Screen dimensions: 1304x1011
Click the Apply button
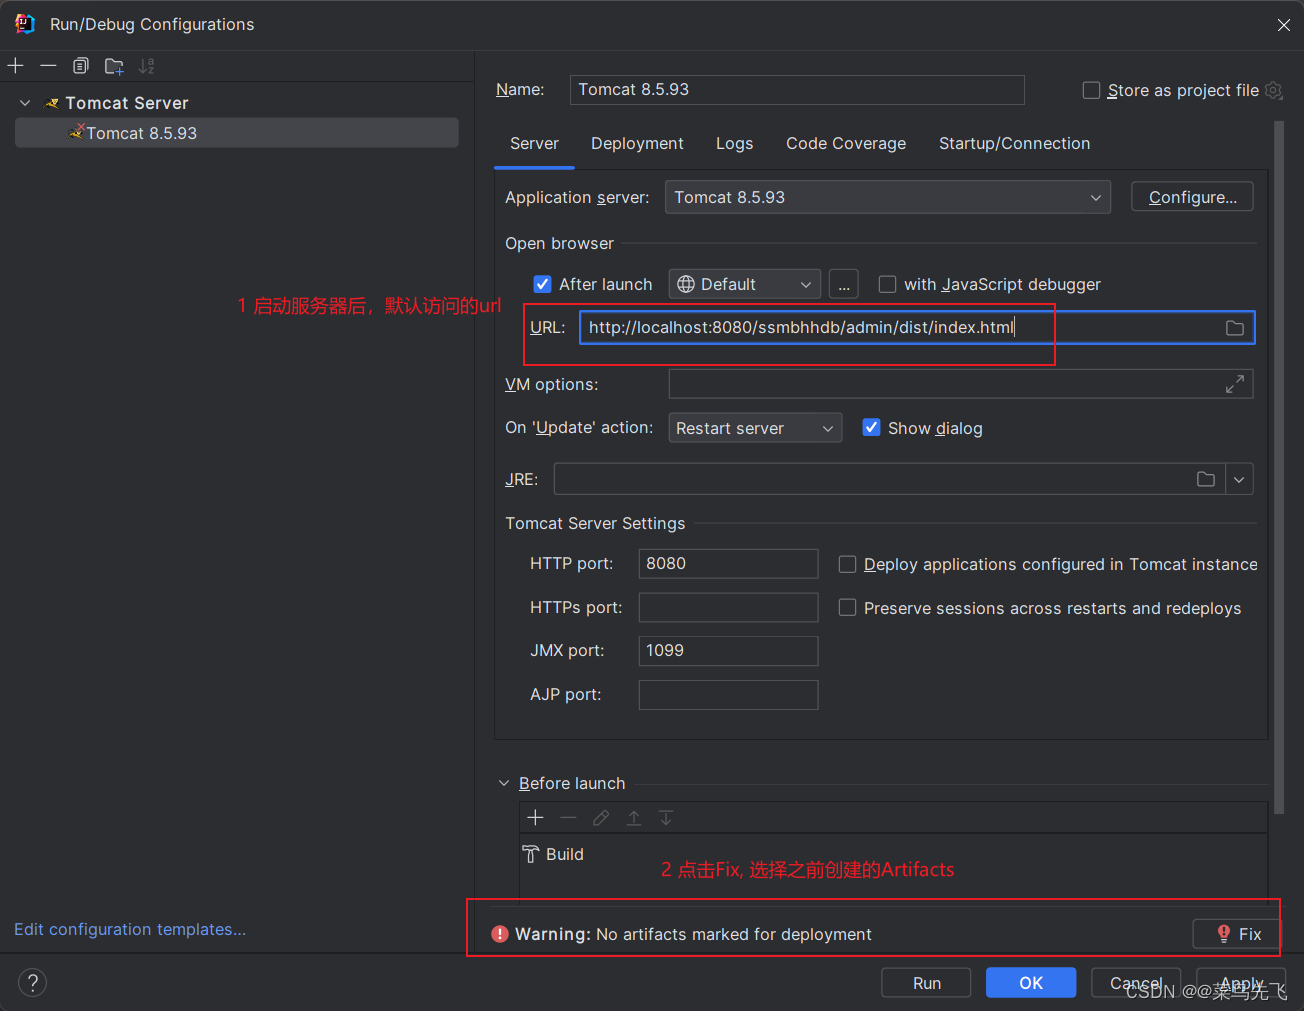[x=1241, y=983]
